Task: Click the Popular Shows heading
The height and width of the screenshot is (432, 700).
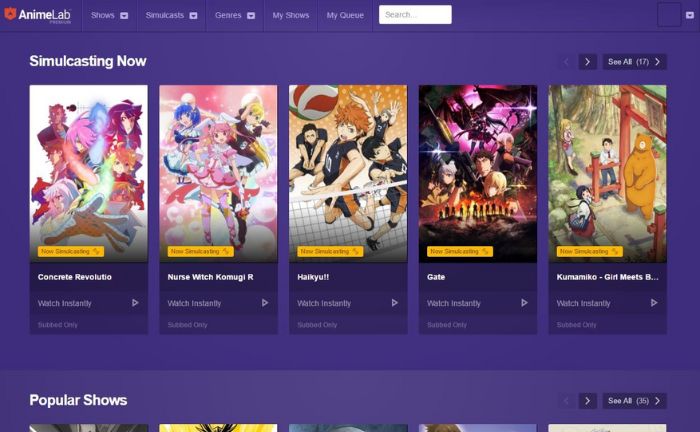Action: [78, 400]
